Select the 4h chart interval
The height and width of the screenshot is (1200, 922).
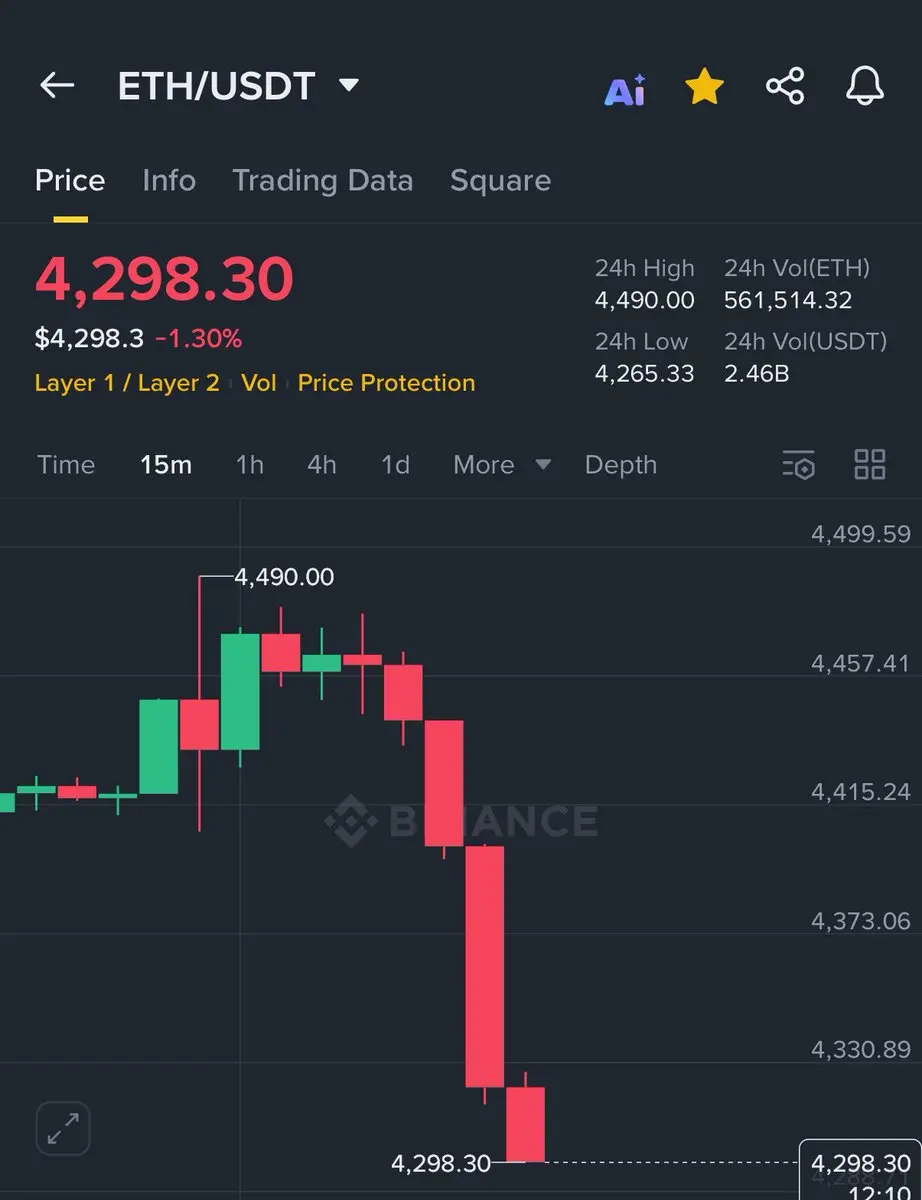(322, 465)
